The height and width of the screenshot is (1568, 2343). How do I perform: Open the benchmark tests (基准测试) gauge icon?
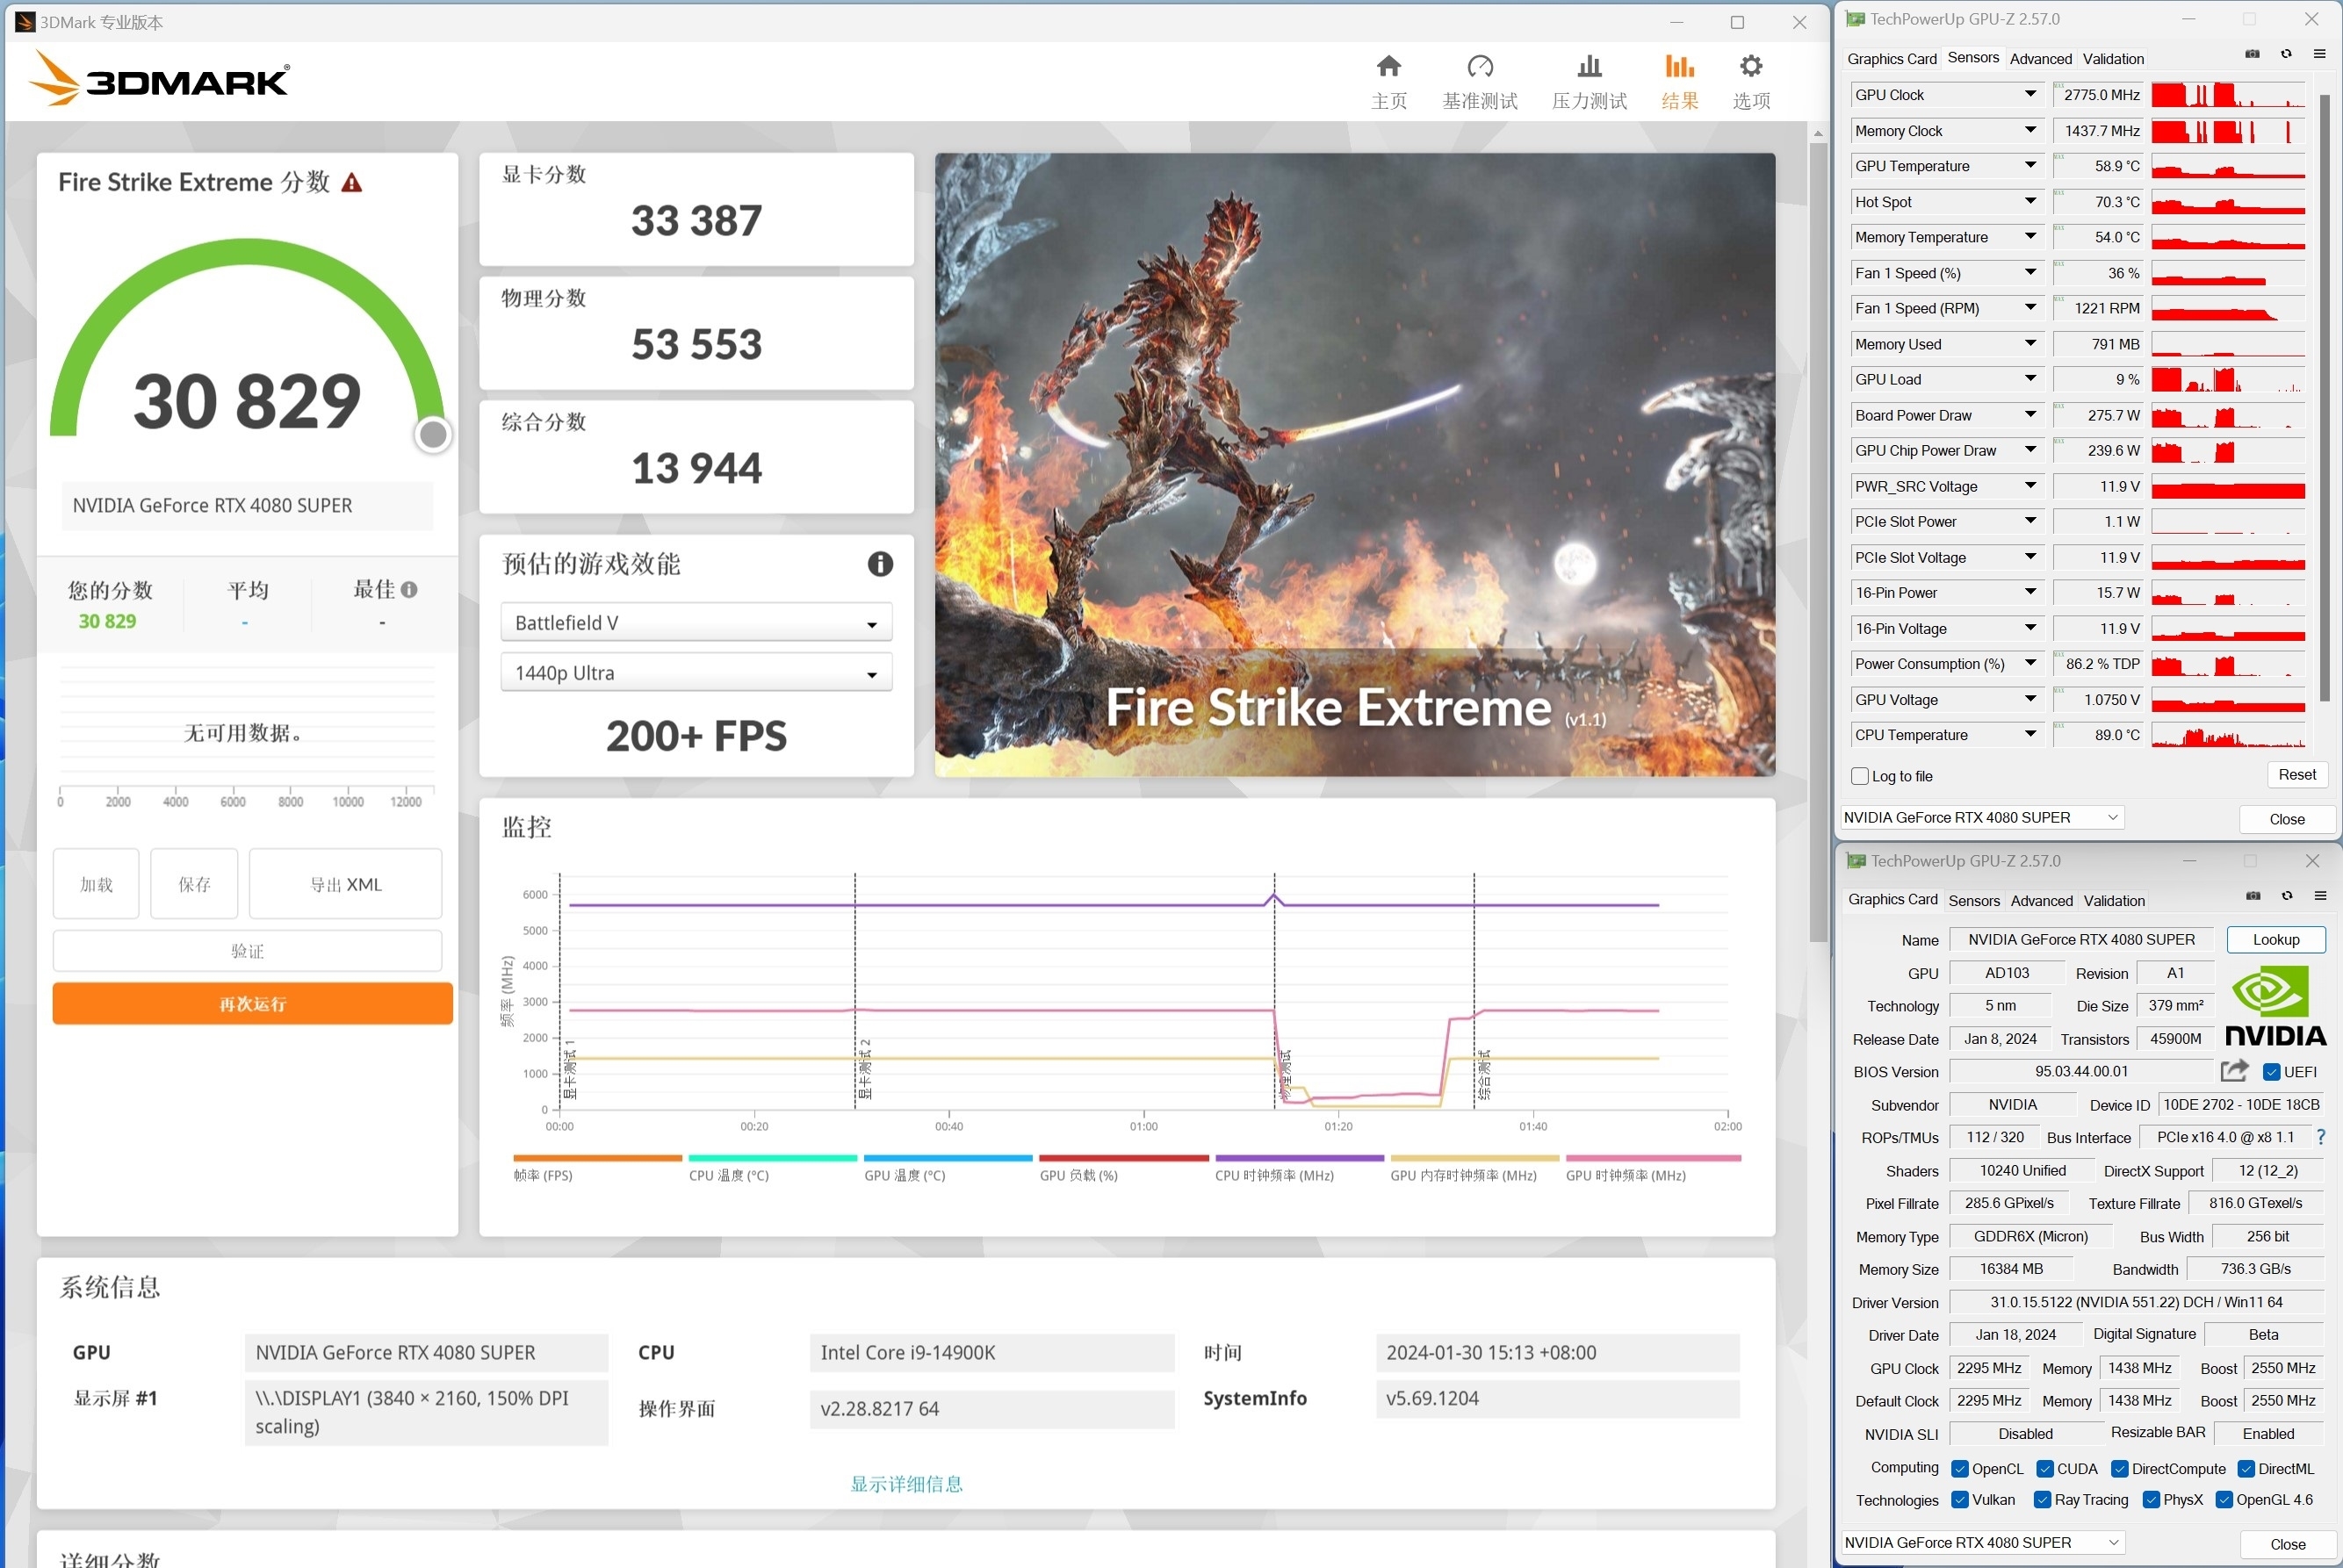(x=1479, y=67)
